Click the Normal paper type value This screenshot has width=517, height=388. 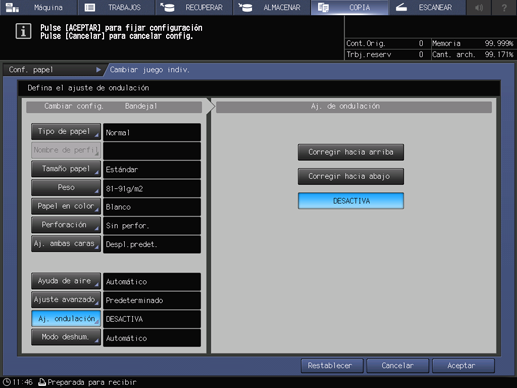coord(152,132)
